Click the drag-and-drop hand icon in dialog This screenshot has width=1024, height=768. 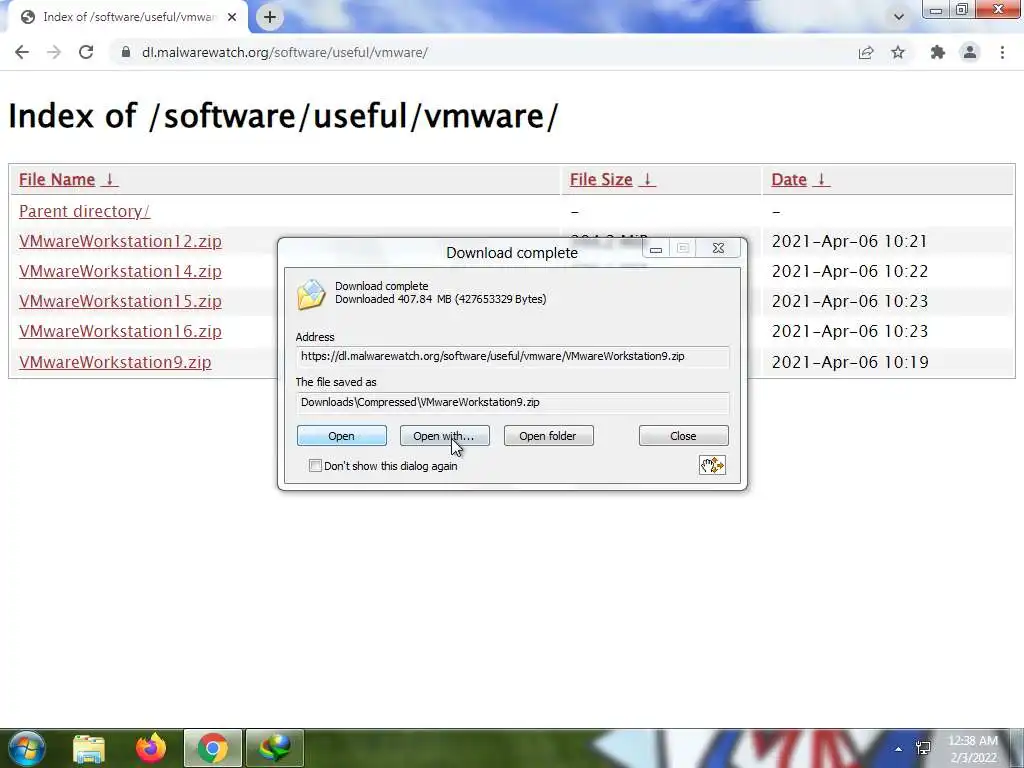[712, 465]
